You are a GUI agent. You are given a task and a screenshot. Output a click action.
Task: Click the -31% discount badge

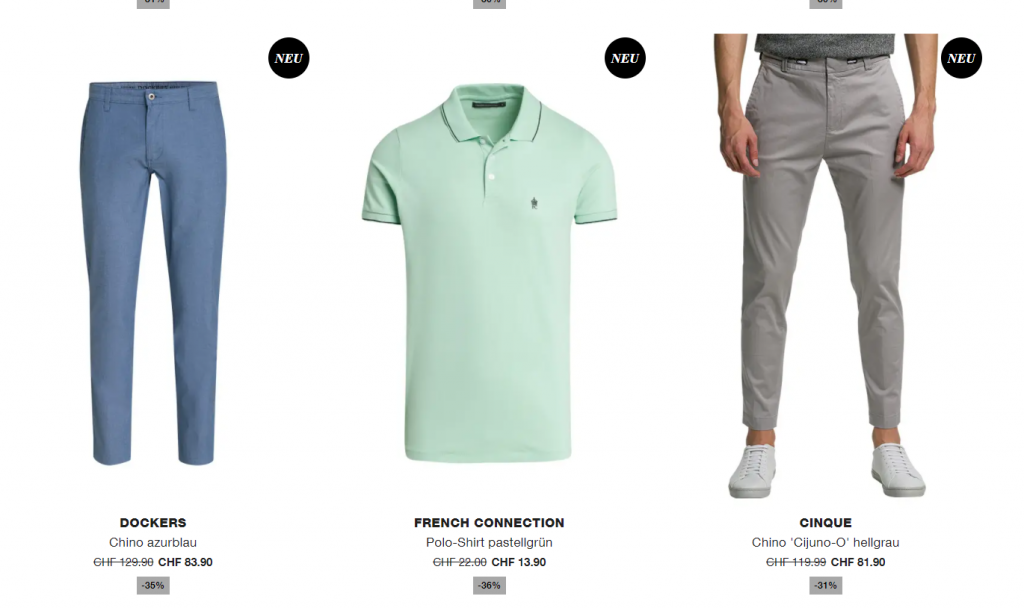pos(825,585)
